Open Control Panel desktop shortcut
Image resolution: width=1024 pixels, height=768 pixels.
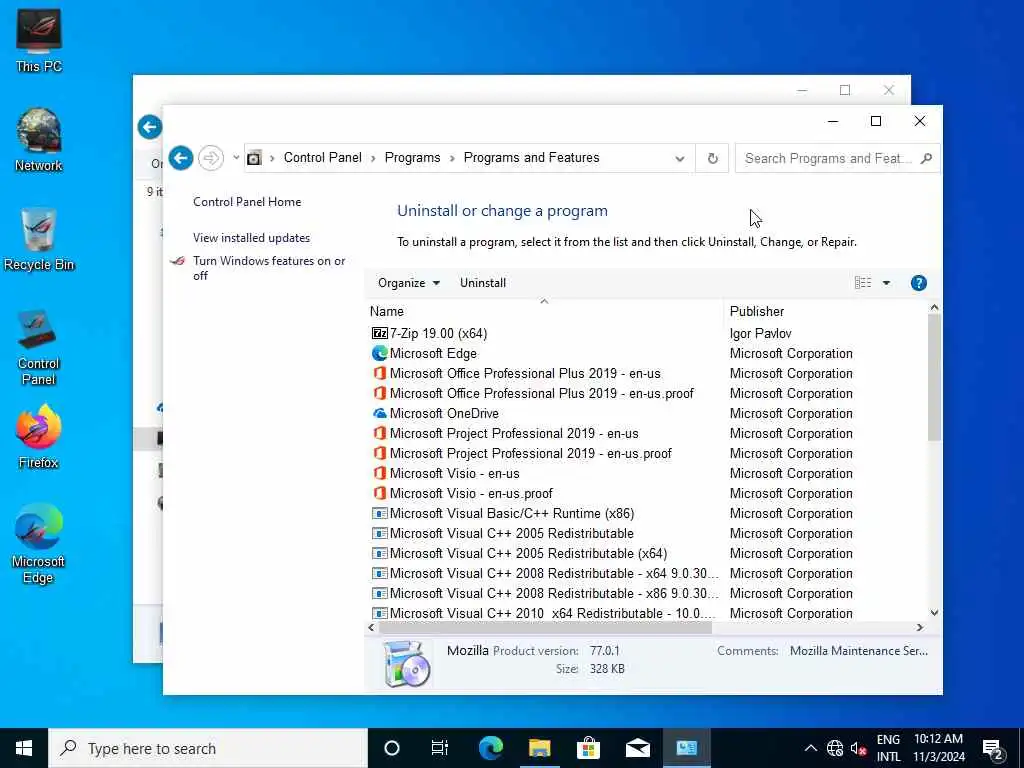tap(39, 347)
